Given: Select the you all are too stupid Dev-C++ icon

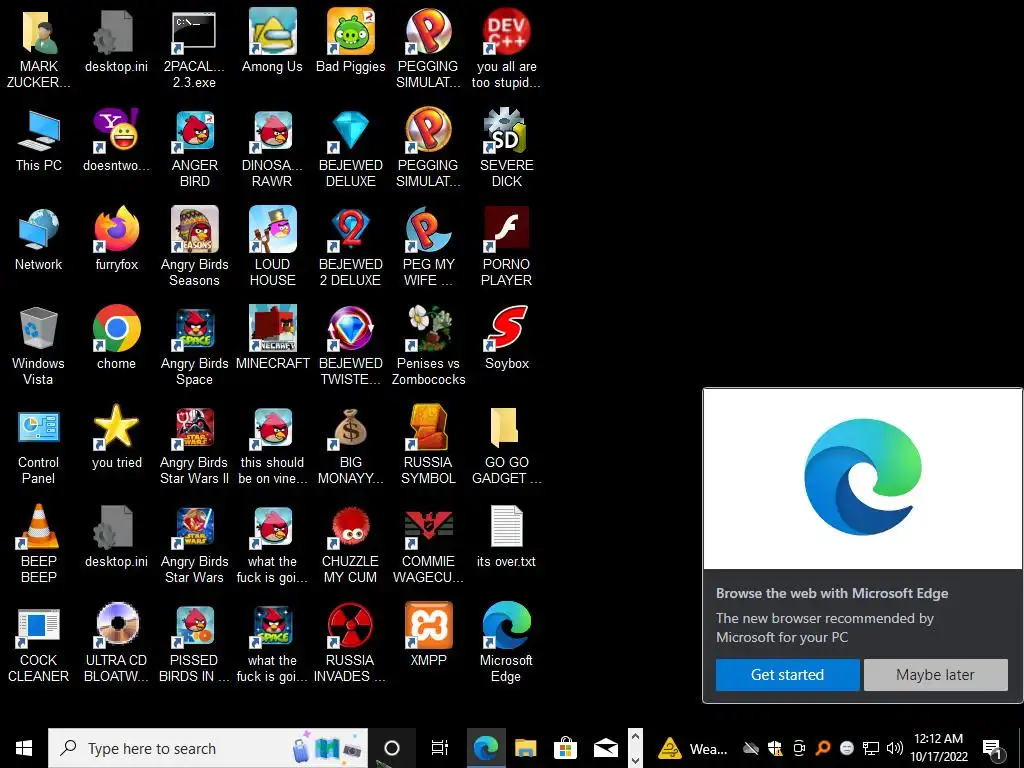Looking at the screenshot, I should pyautogui.click(x=507, y=31).
